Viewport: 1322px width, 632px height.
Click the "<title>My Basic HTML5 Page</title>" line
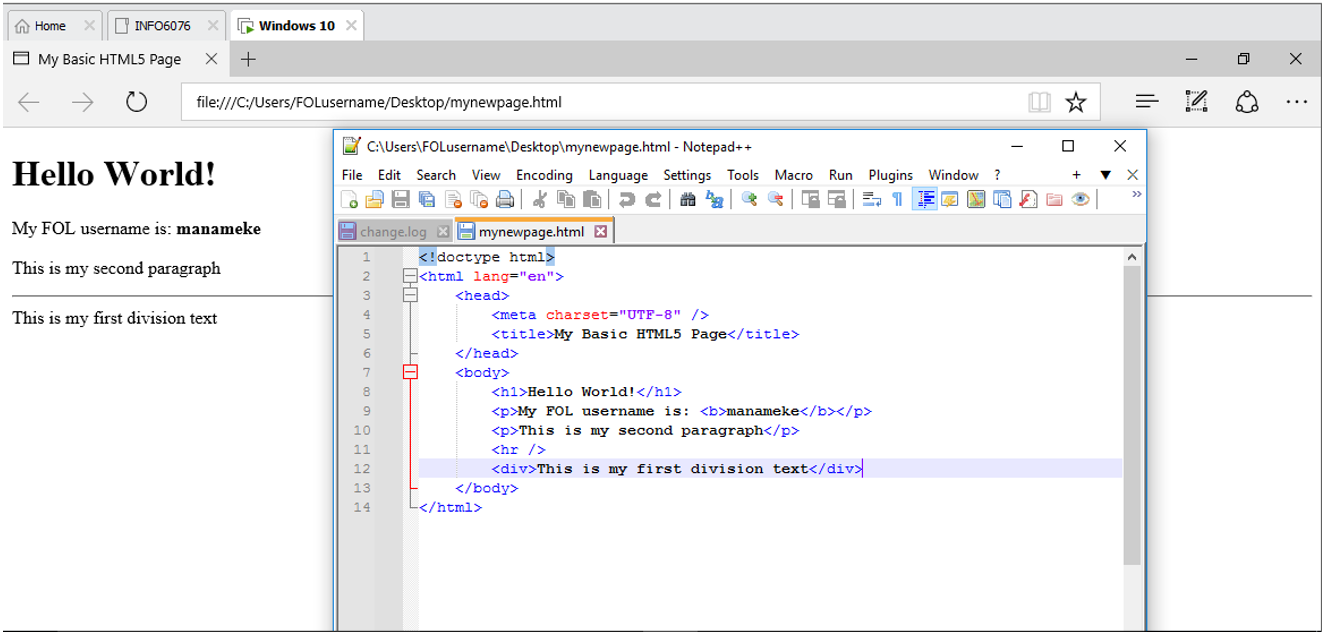(645, 334)
